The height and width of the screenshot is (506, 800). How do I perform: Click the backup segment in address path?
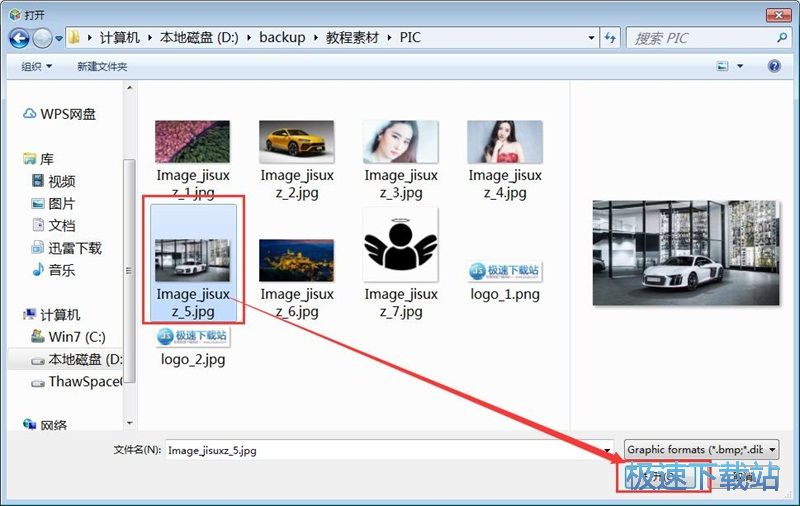(x=282, y=38)
